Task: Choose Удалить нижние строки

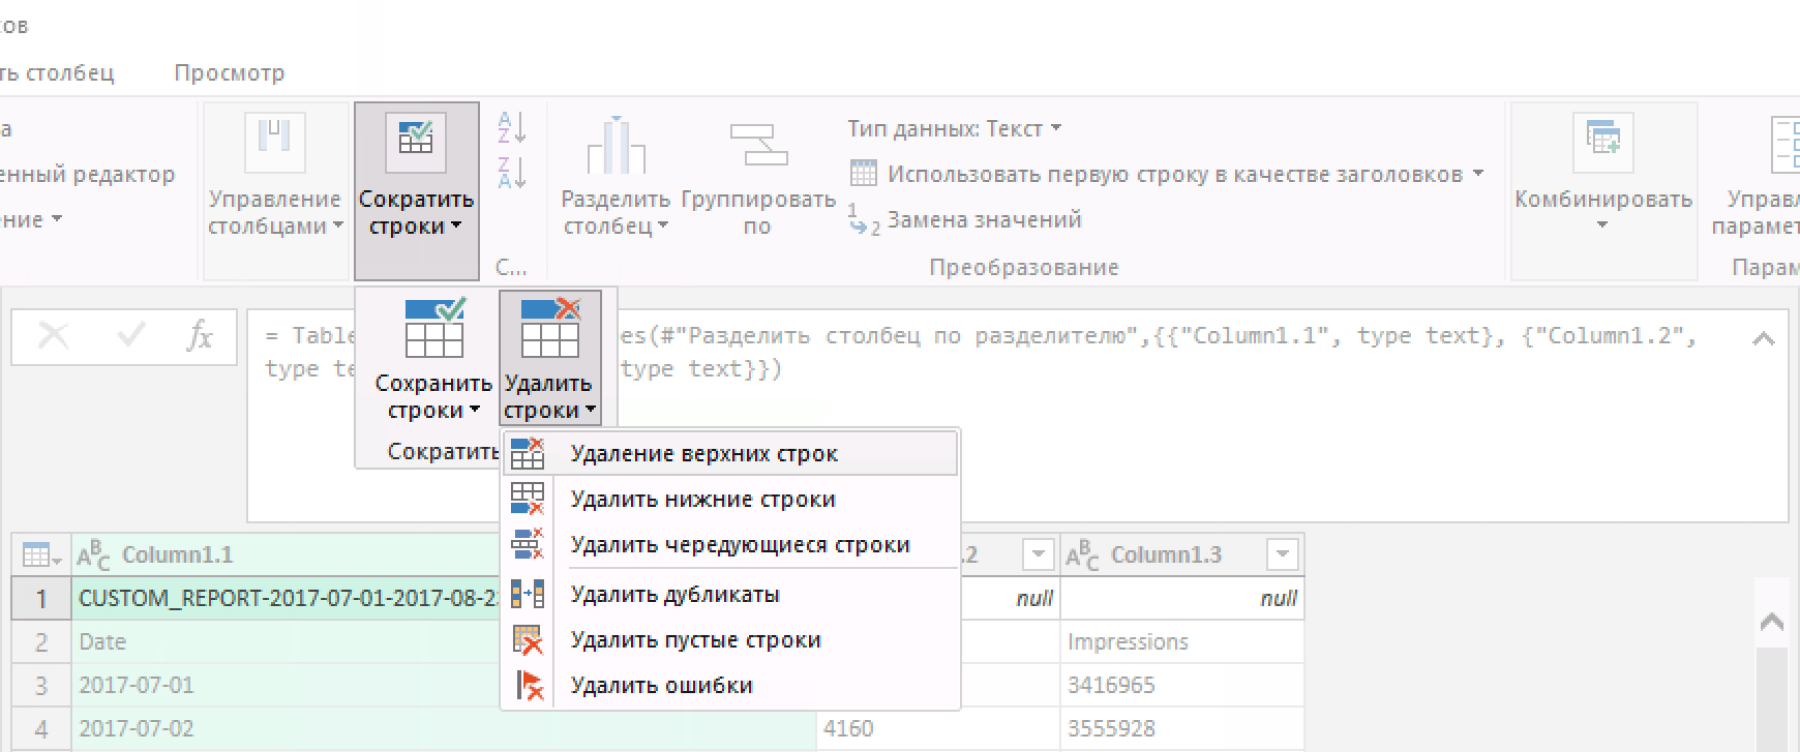Action: coord(730,499)
